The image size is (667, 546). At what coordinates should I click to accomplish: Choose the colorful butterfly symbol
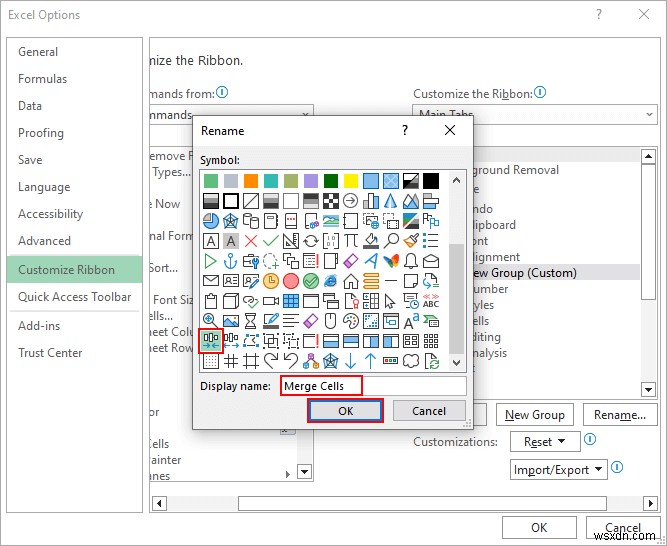tap(391, 261)
